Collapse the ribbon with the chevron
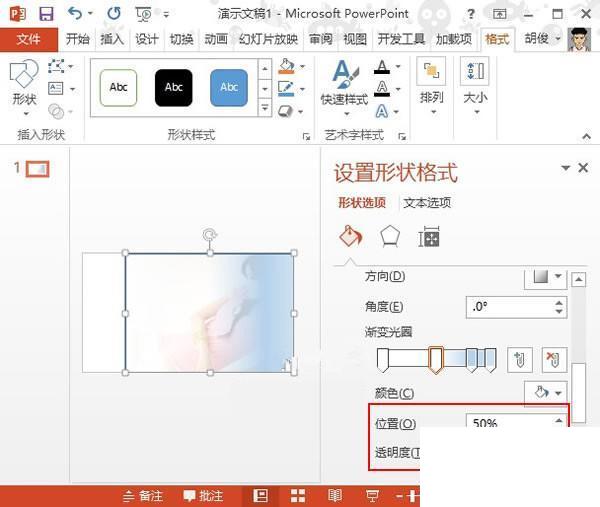Image resolution: width=600 pixels, height=507 pixels. 586,136
